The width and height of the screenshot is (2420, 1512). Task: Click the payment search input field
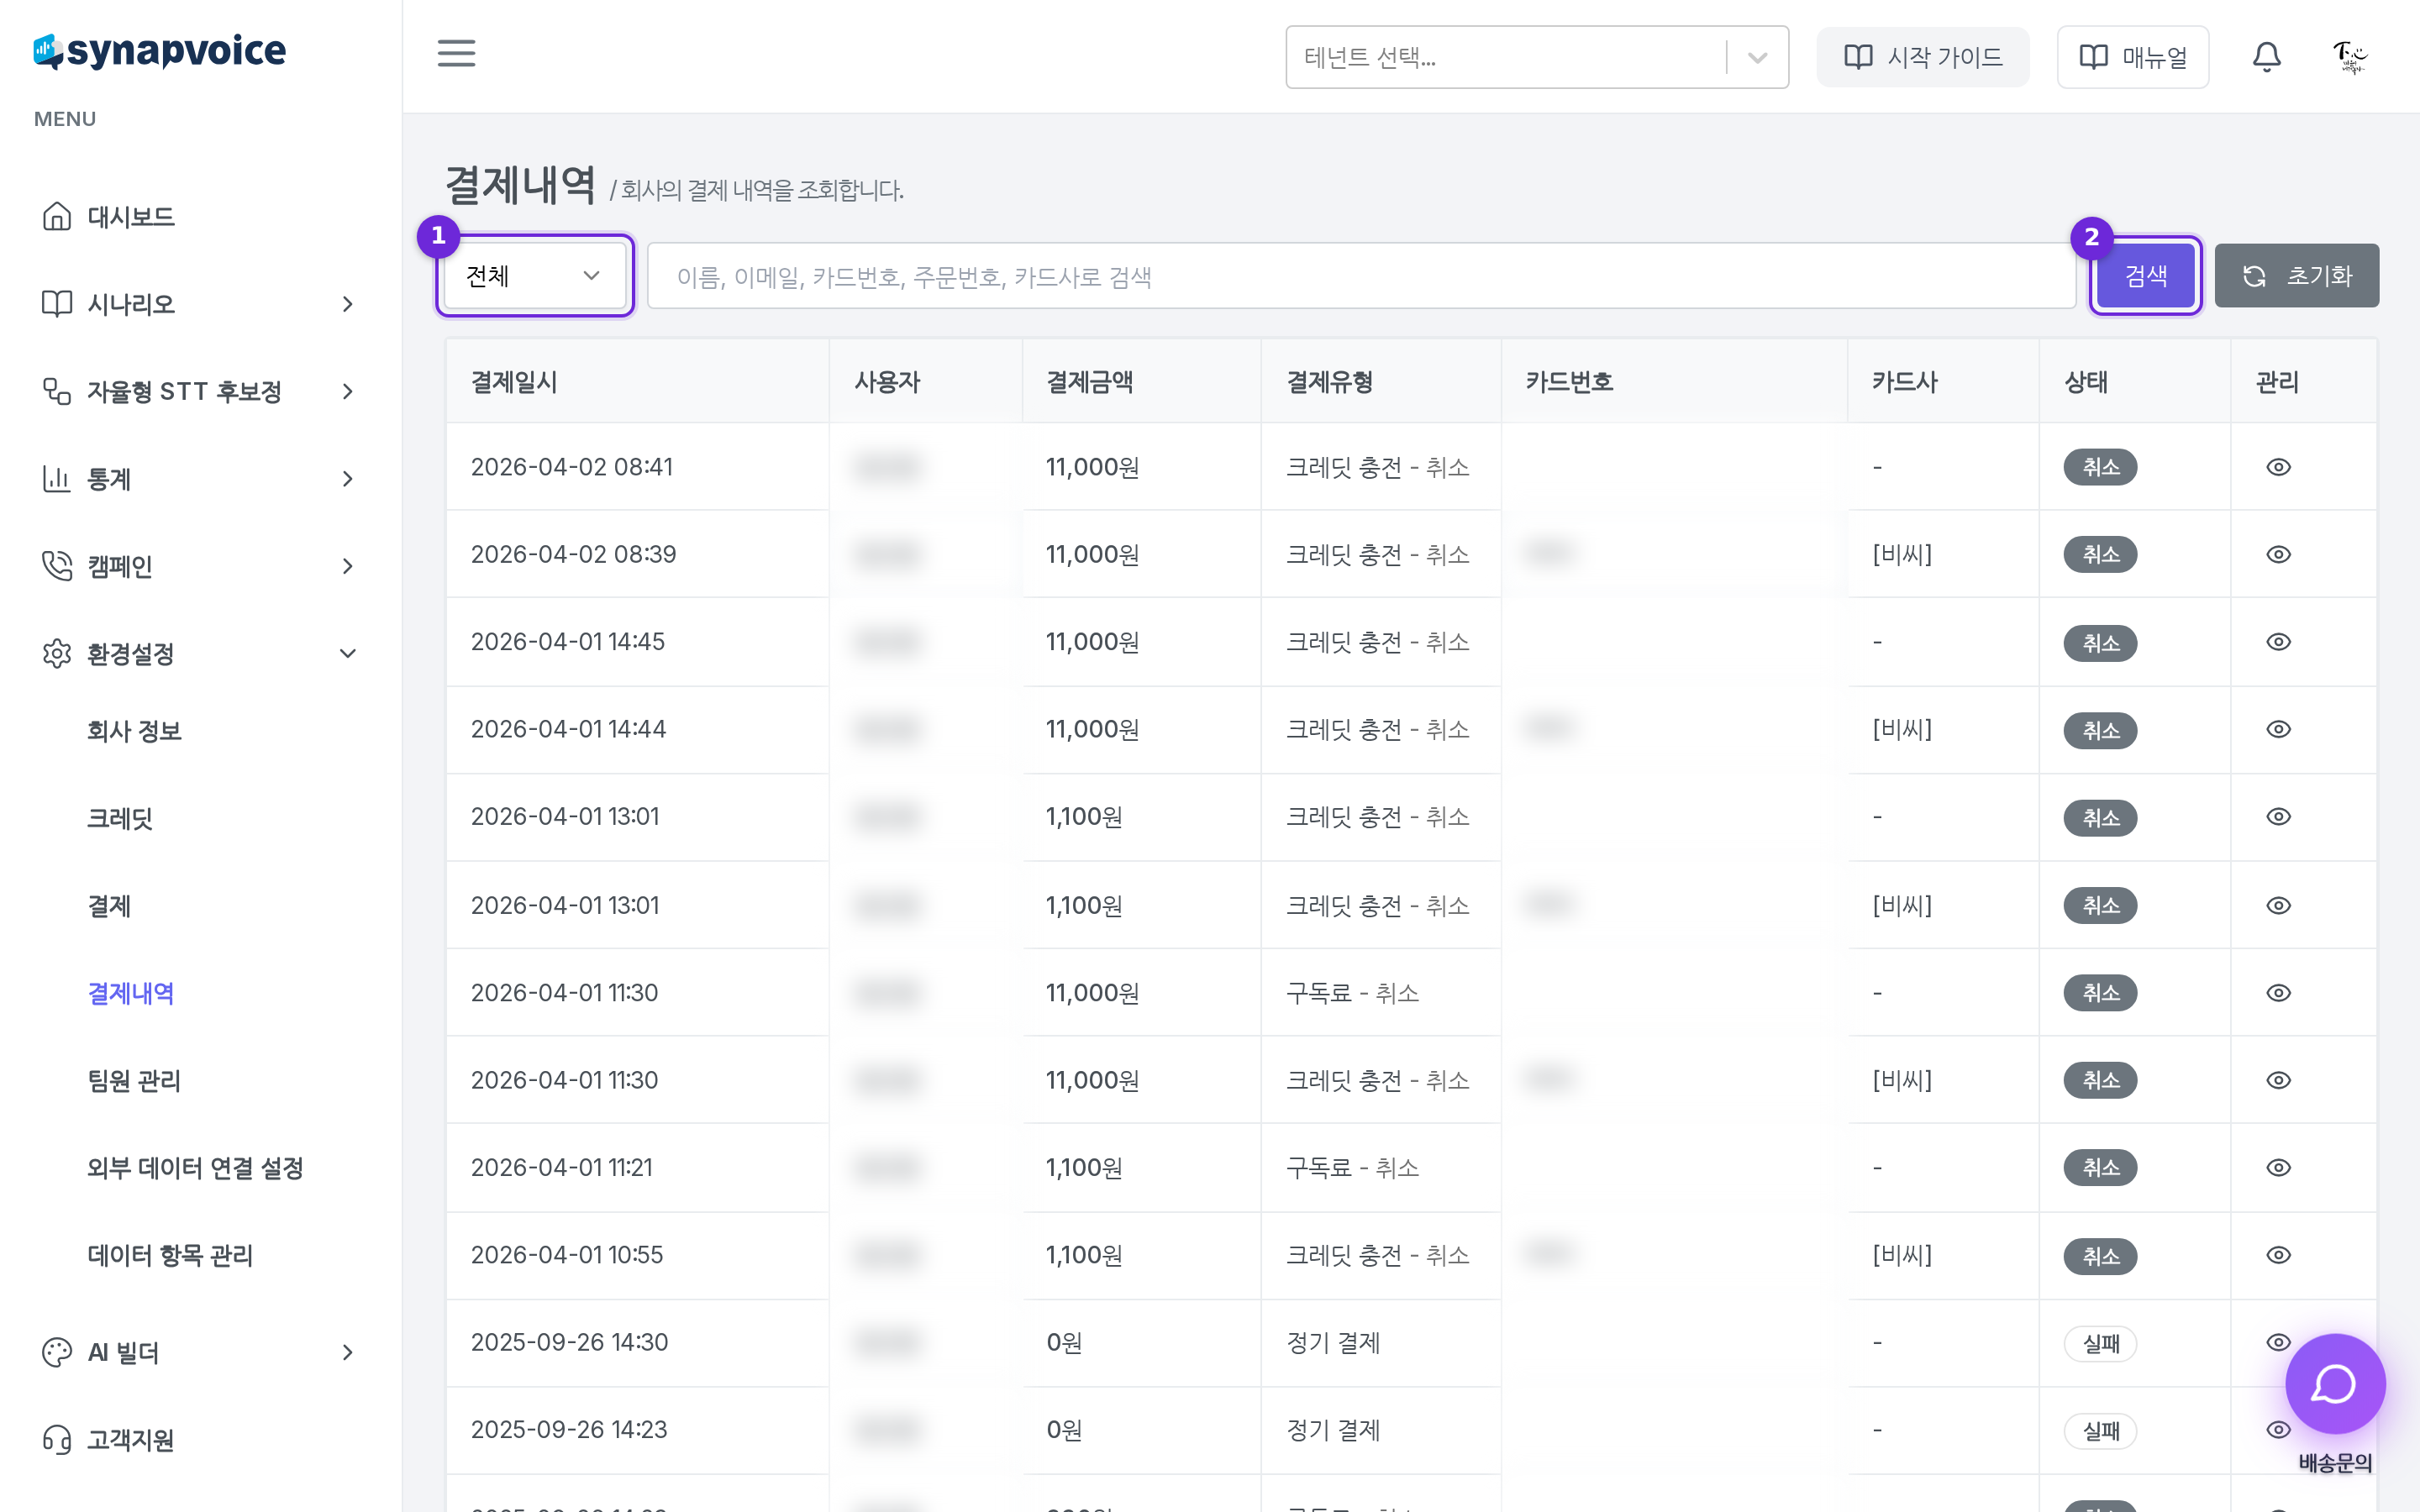pos(1361,276)
